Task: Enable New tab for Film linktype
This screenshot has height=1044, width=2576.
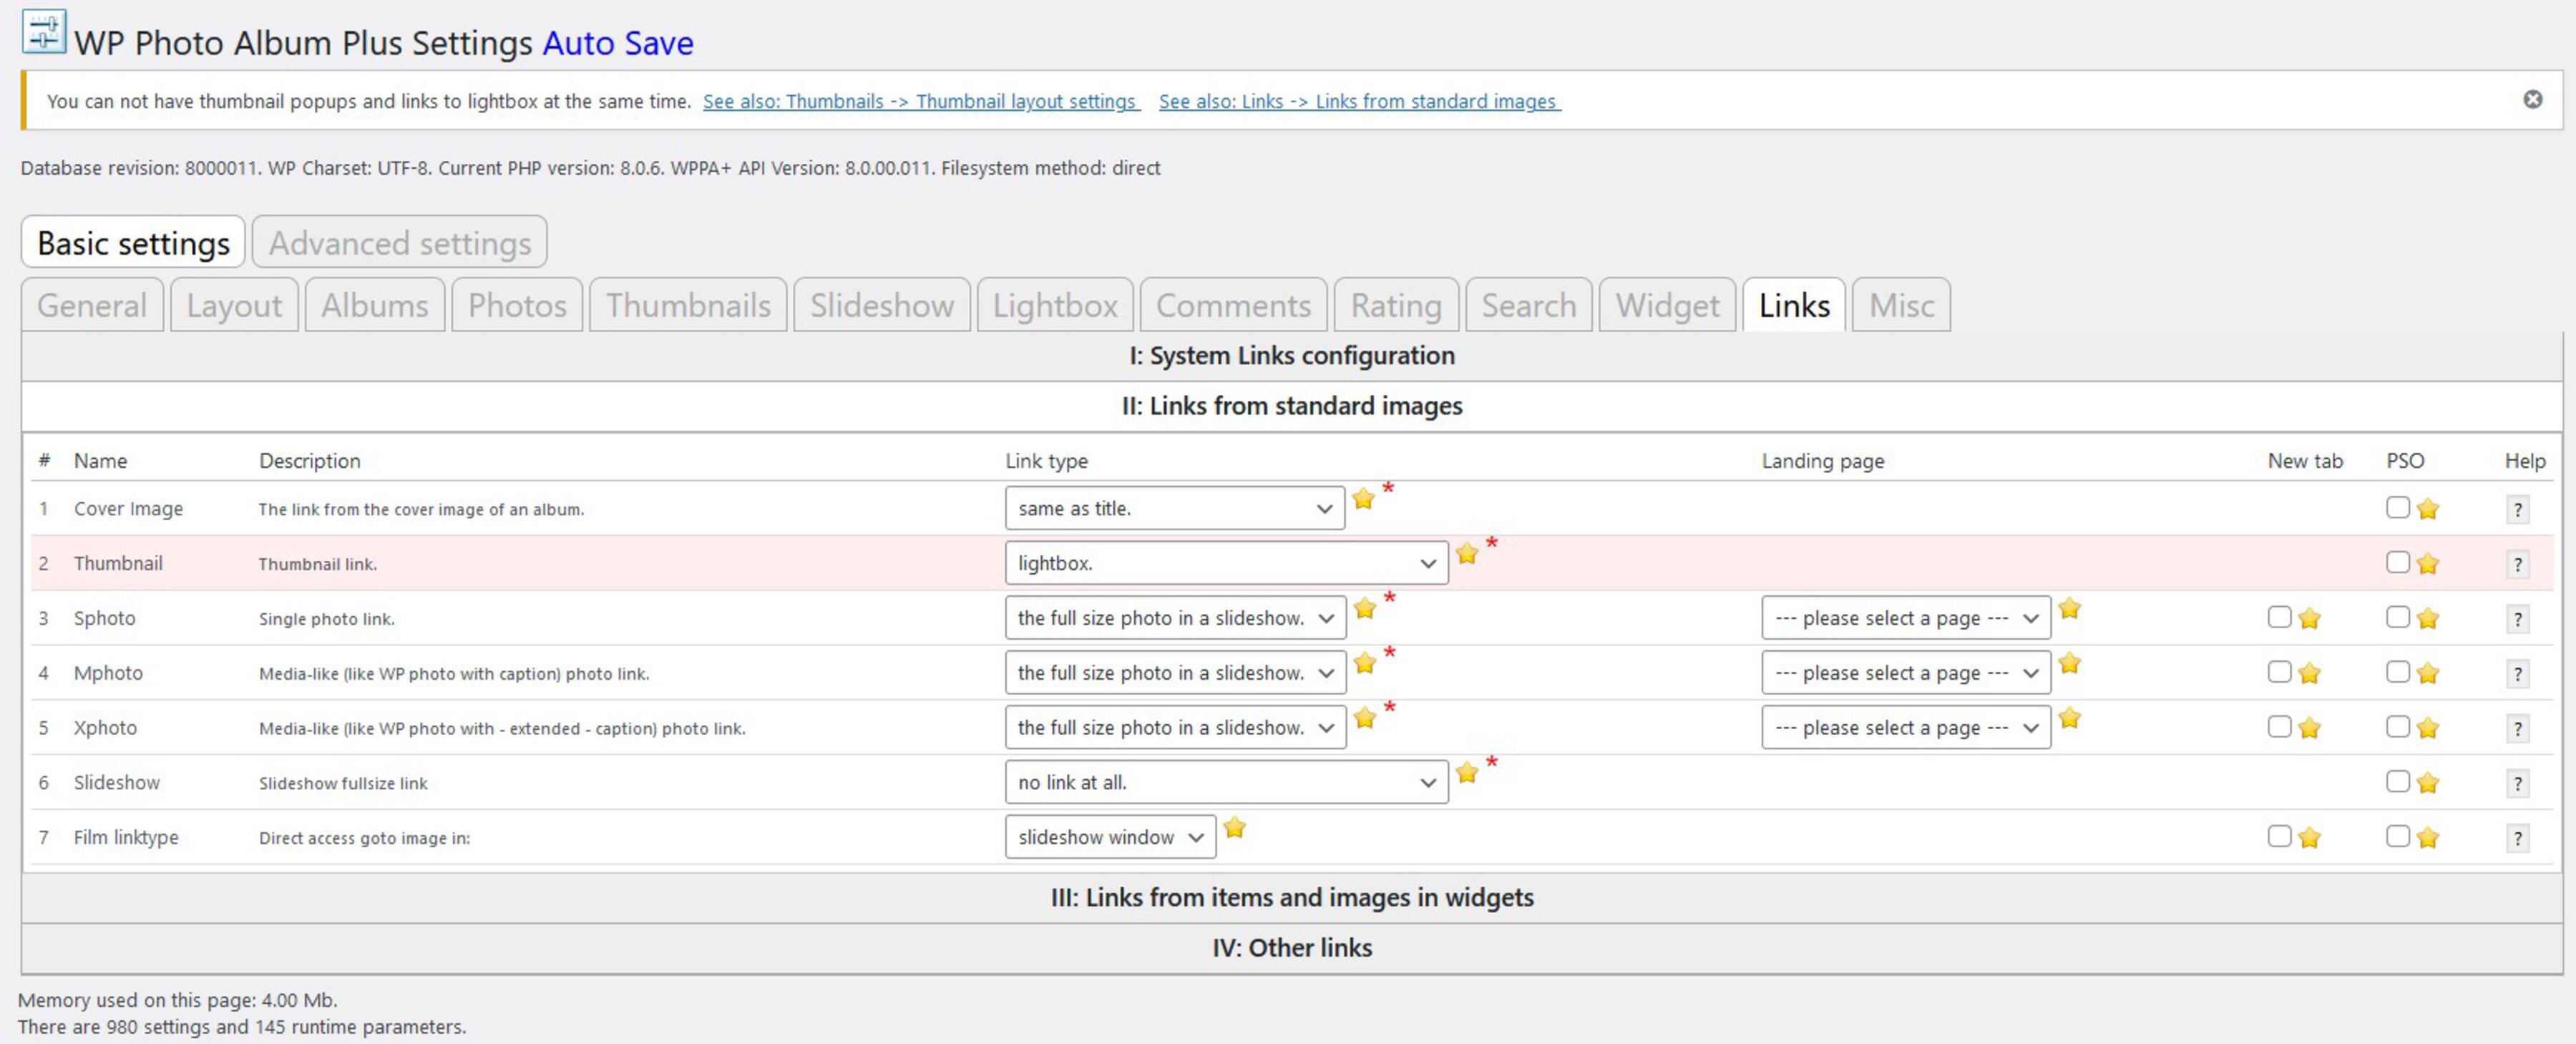Action: [x=2279, y=837]
